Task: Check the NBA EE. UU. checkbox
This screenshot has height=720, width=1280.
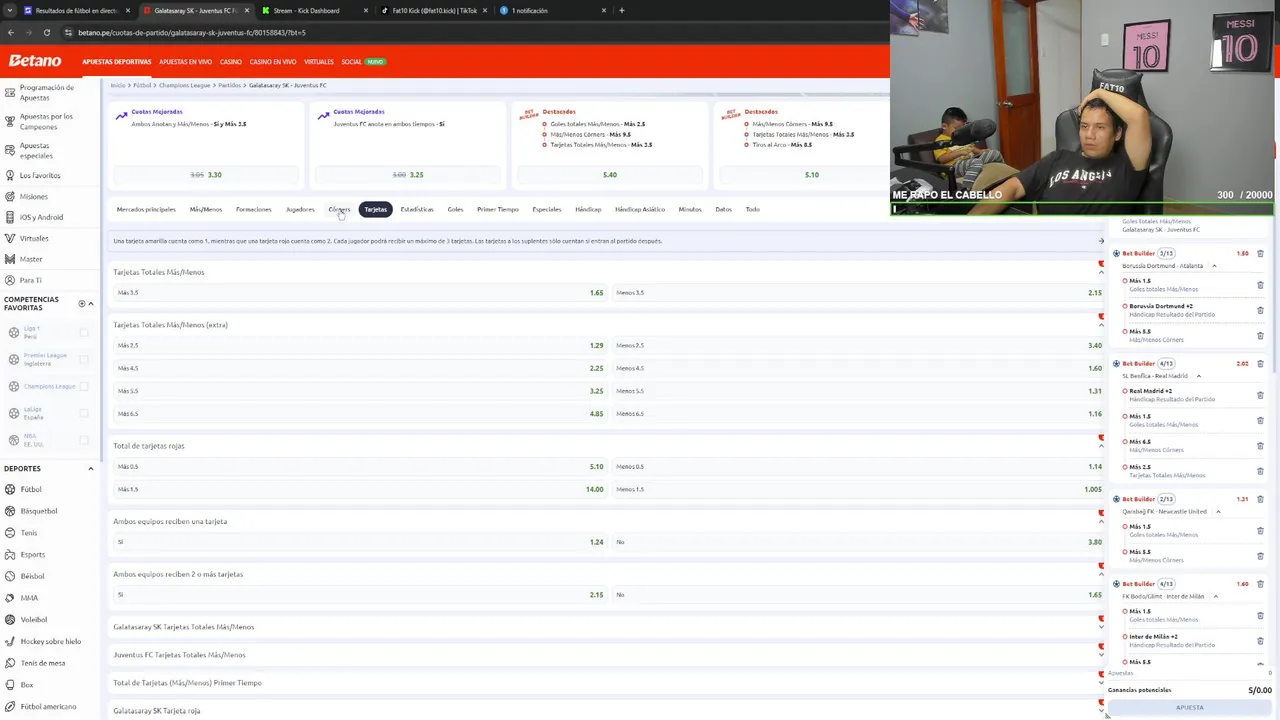Action: tap(83, 440)
